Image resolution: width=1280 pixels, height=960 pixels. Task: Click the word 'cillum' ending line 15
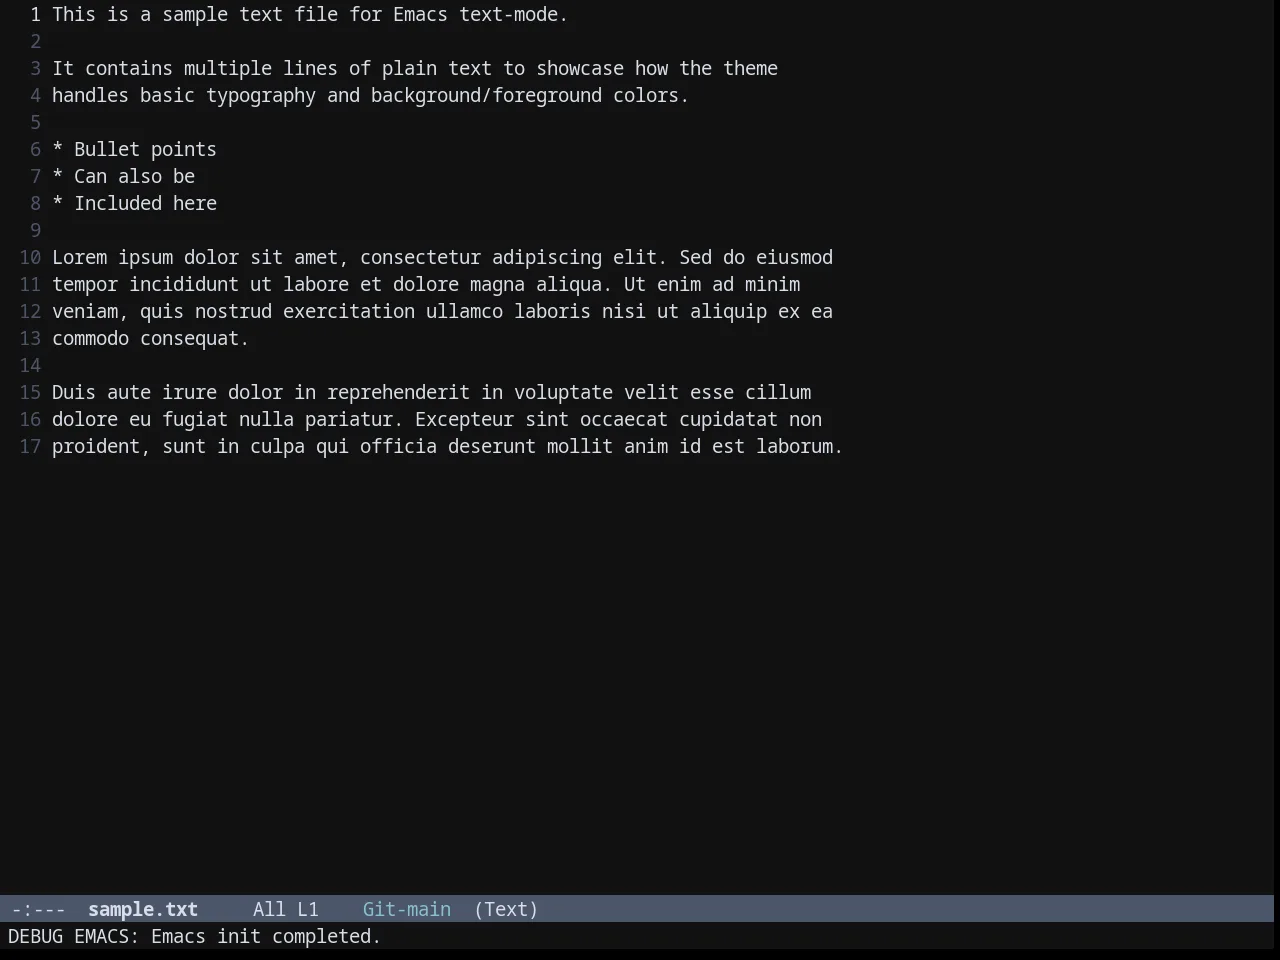coord(778,392)
